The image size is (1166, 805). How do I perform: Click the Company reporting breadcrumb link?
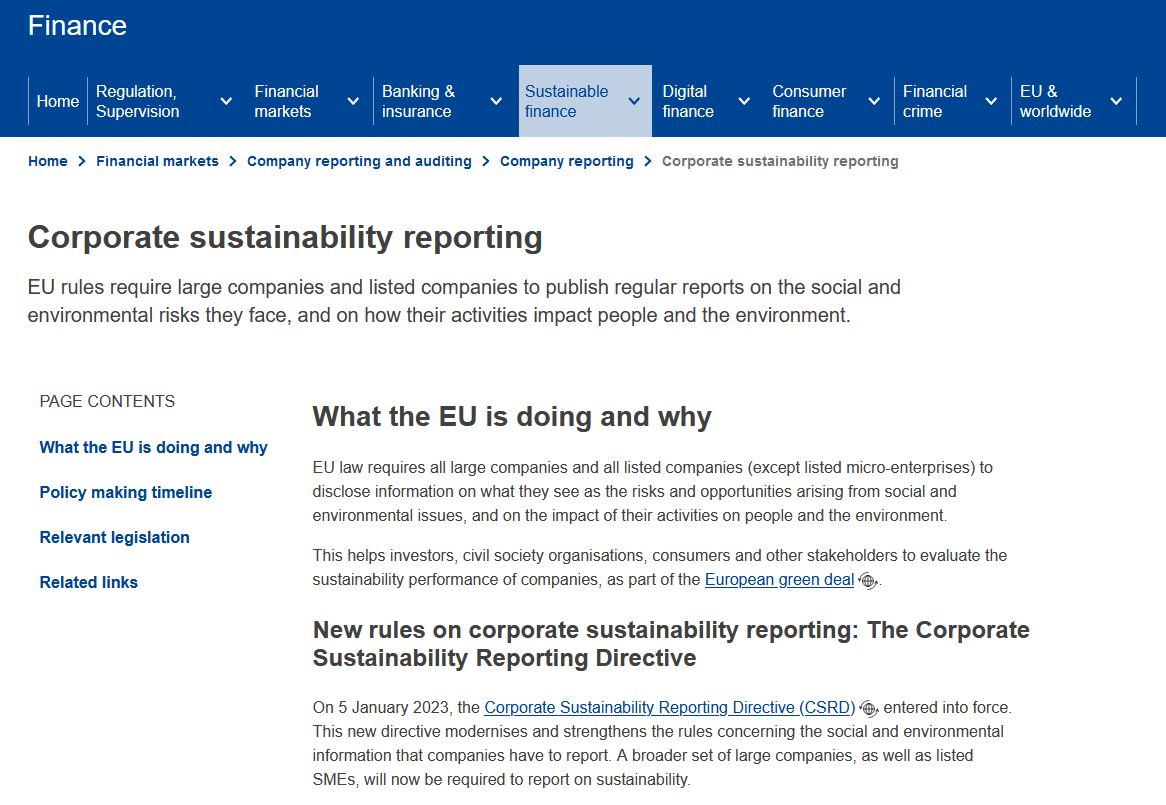point(567,161)
